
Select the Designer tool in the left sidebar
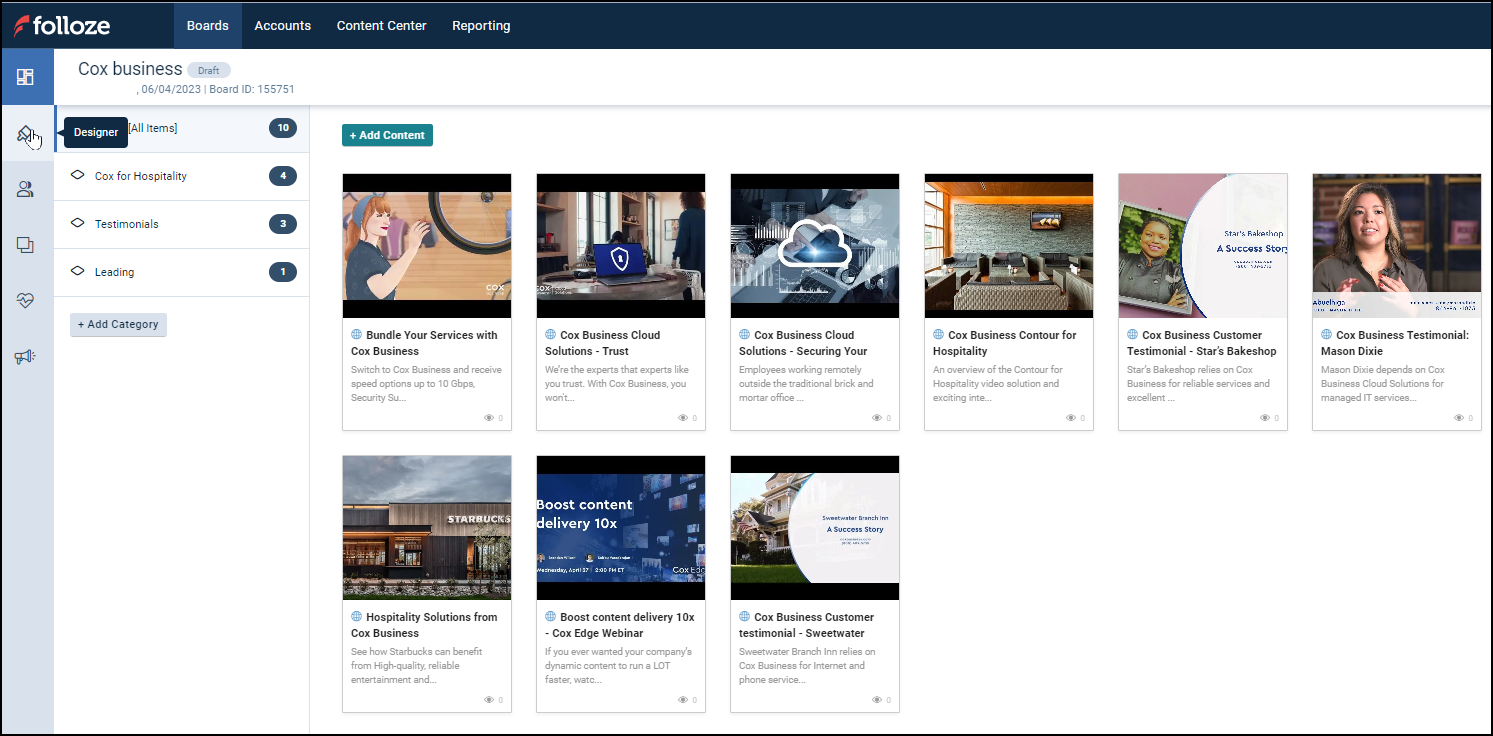27,132
